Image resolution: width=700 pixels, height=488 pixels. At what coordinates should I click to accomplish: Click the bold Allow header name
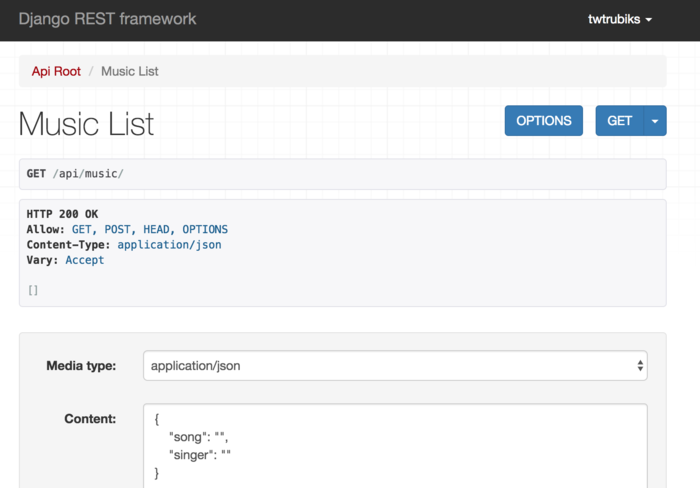(44, 229)
